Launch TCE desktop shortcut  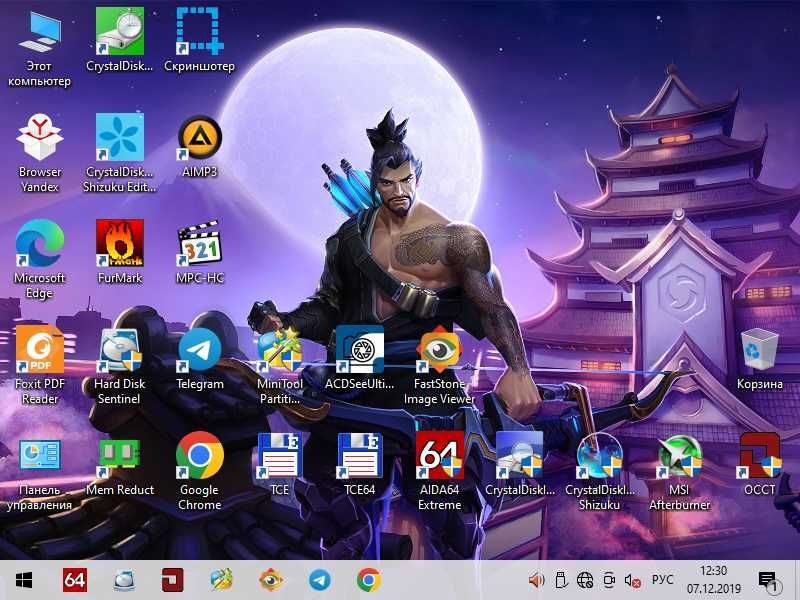280,463
